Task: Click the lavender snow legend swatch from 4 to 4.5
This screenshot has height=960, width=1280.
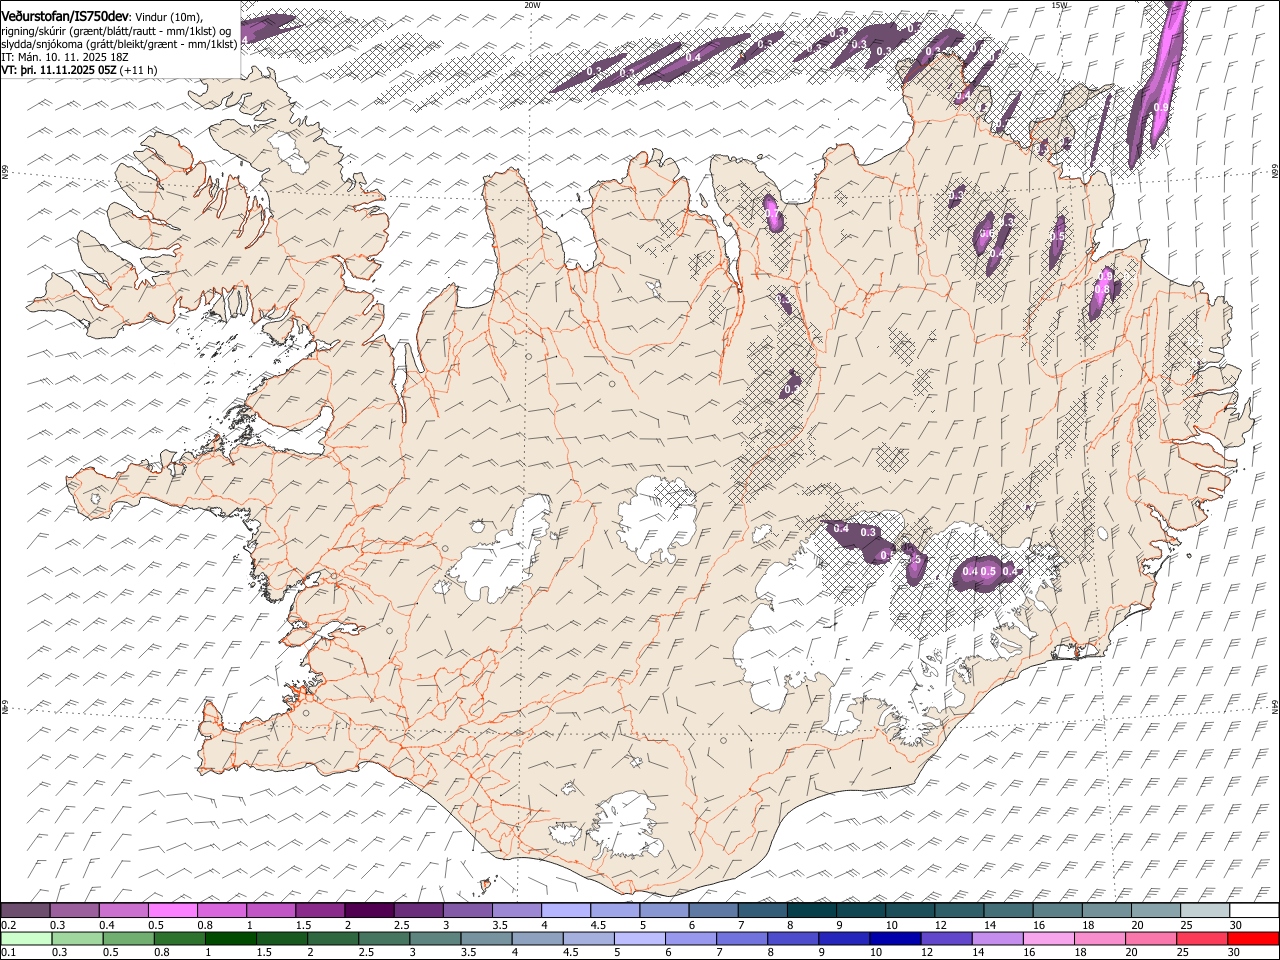Action: [x=566, y=910]
